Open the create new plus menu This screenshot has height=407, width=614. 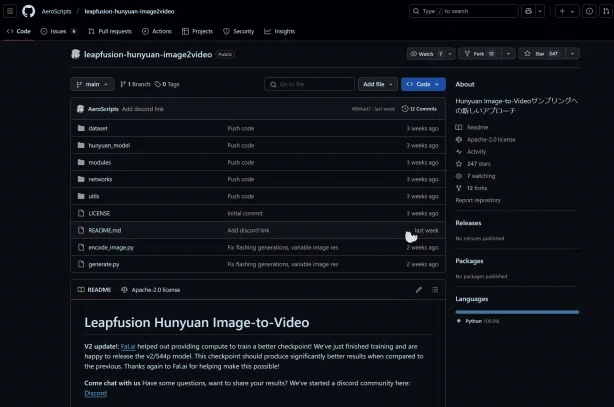pos(567,11)
